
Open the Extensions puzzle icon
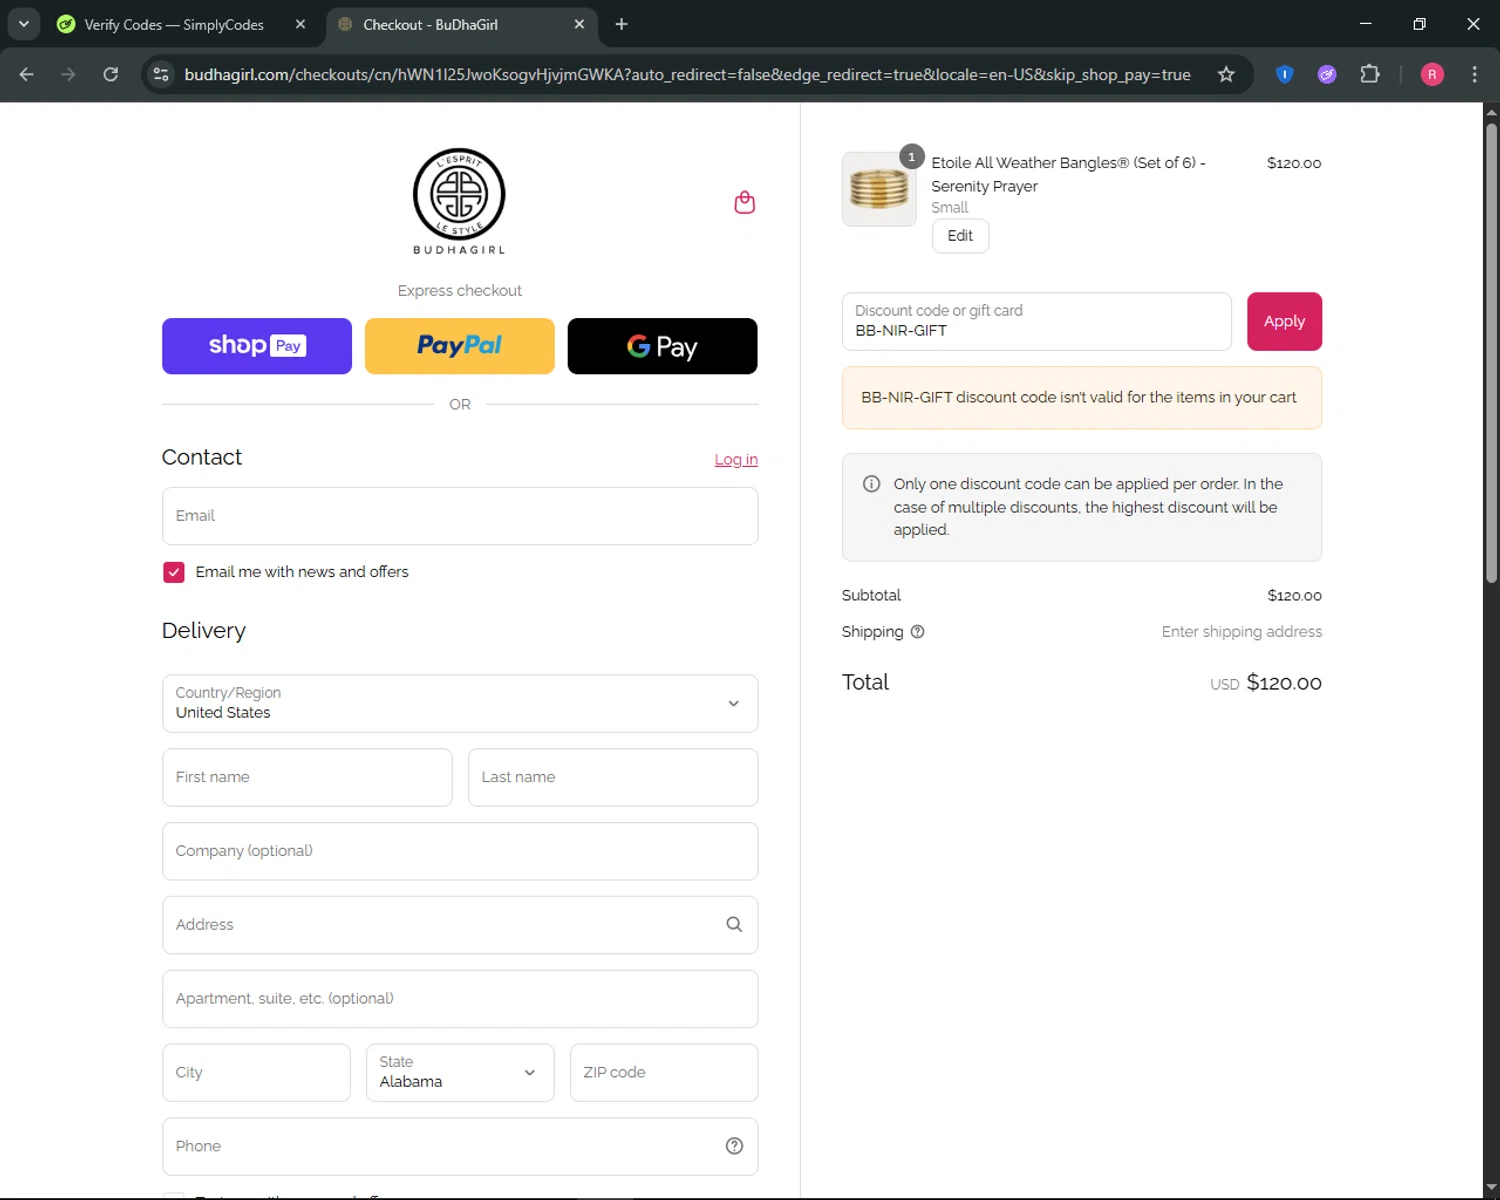(x=1370, y=74)
